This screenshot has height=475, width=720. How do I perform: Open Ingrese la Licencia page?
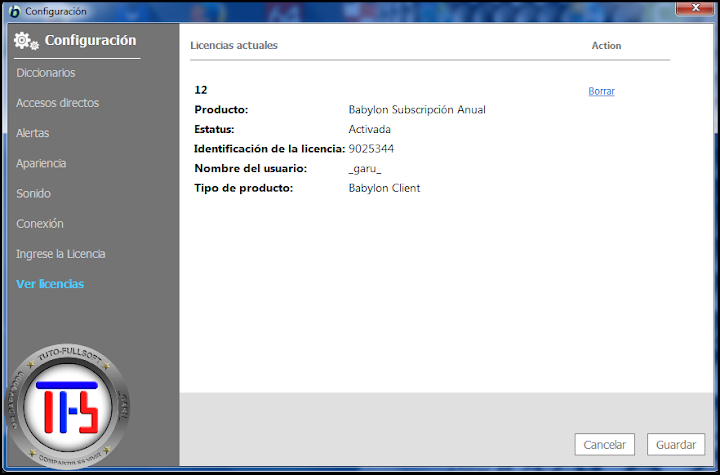(x=61, y=254)
